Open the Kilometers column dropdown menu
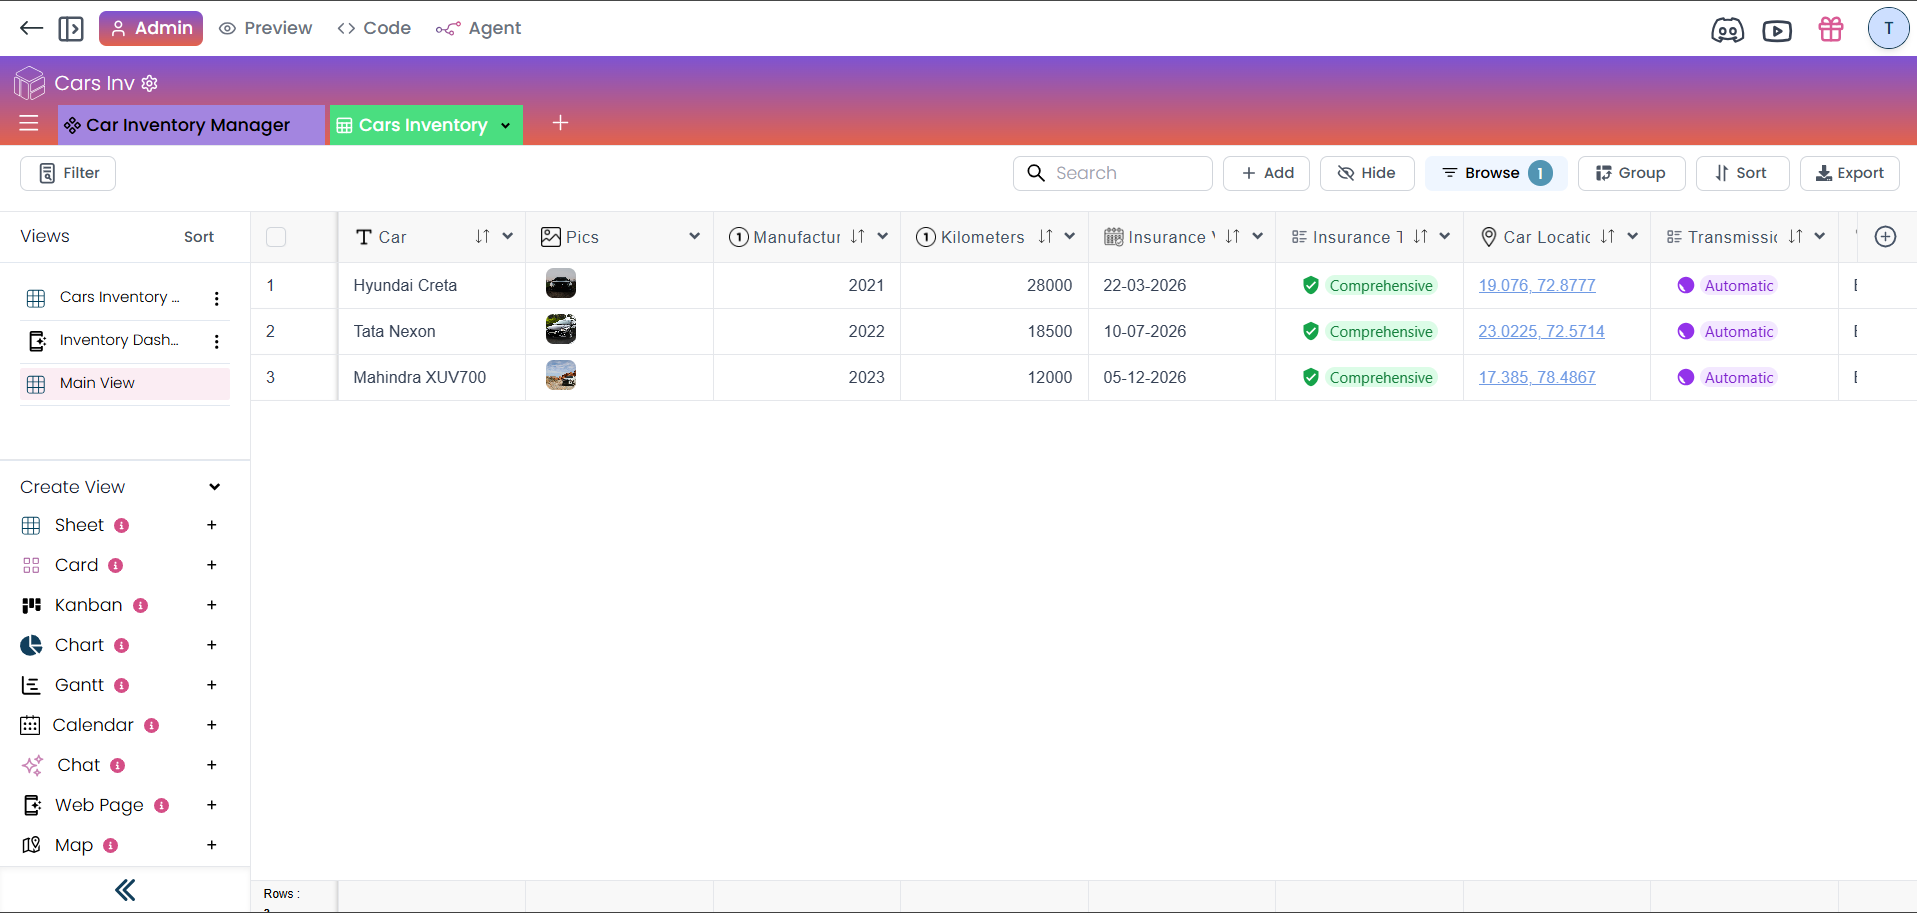The image size is (1917, 913). point(1070,237)
